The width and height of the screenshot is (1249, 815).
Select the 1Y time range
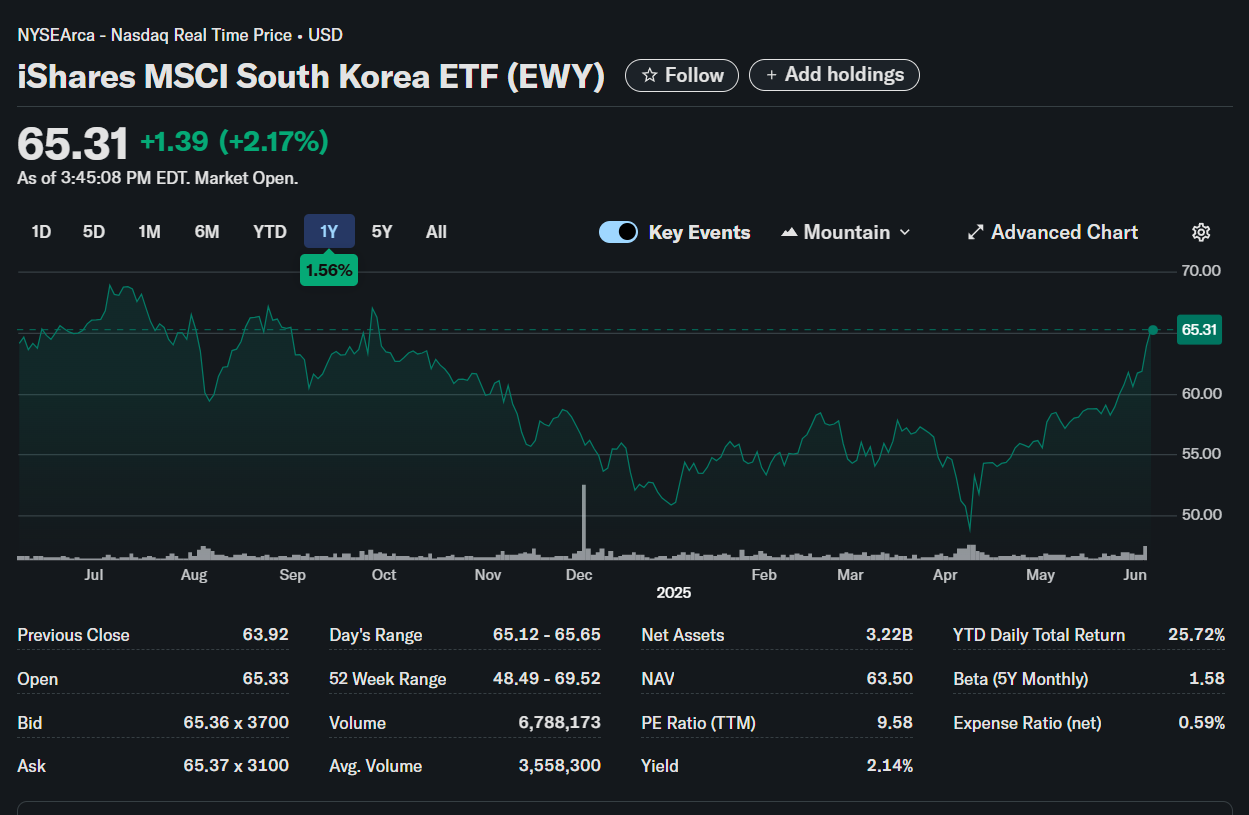click(329, 232)
